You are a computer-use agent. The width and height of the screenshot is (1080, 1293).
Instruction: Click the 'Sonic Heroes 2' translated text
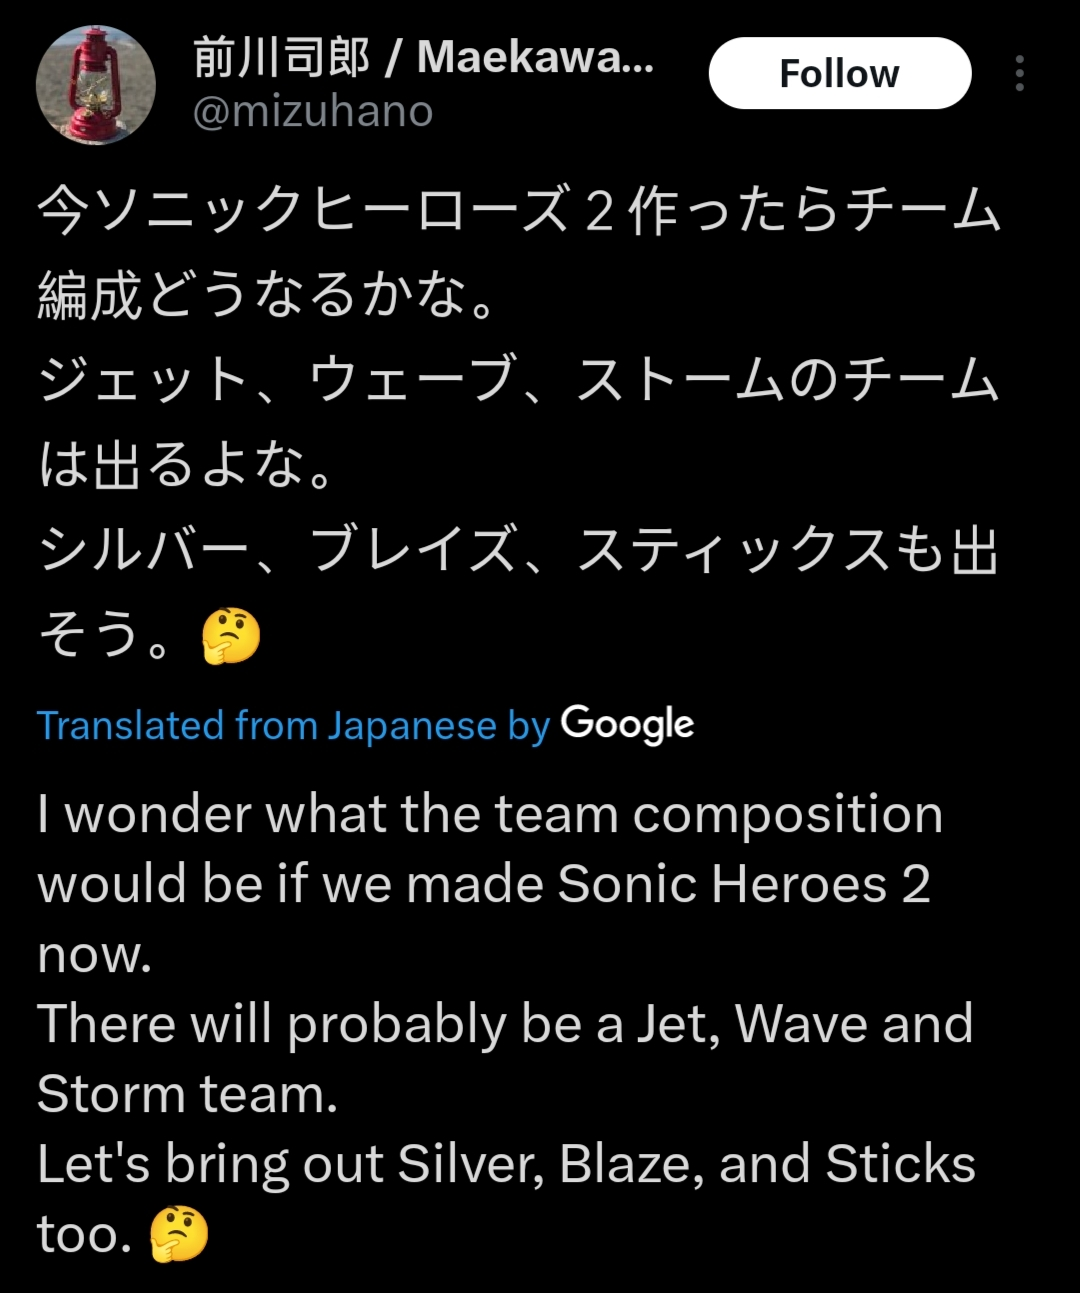(744, 884)
